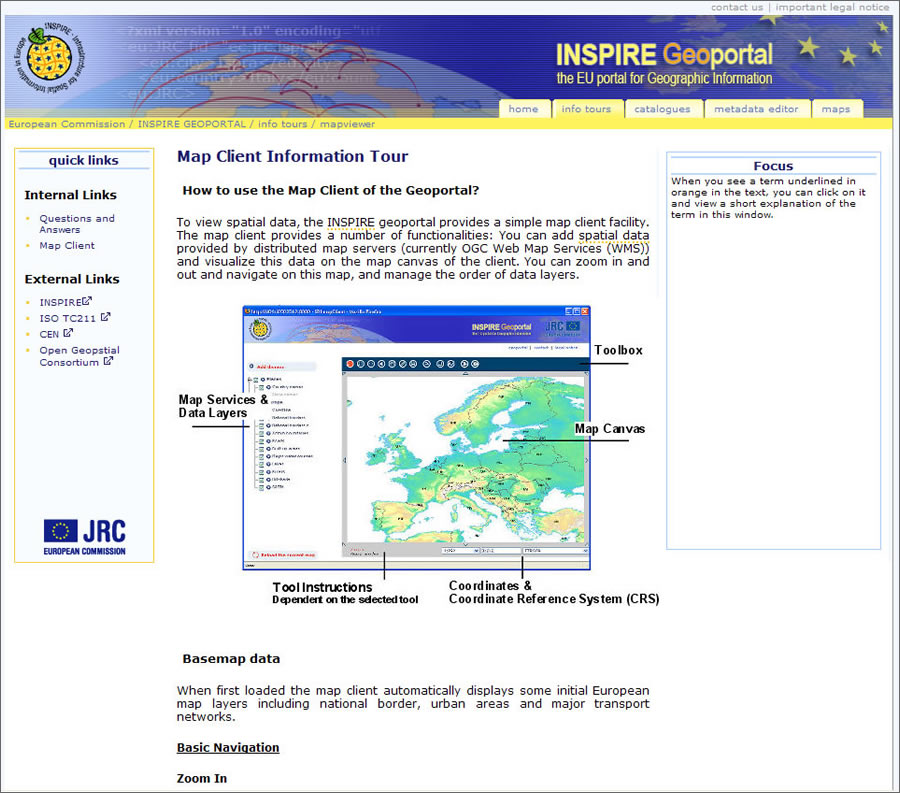Click the 'Map Client Information Tour' heading
This screenshot has width=900, height=793.
pos(292,156)
